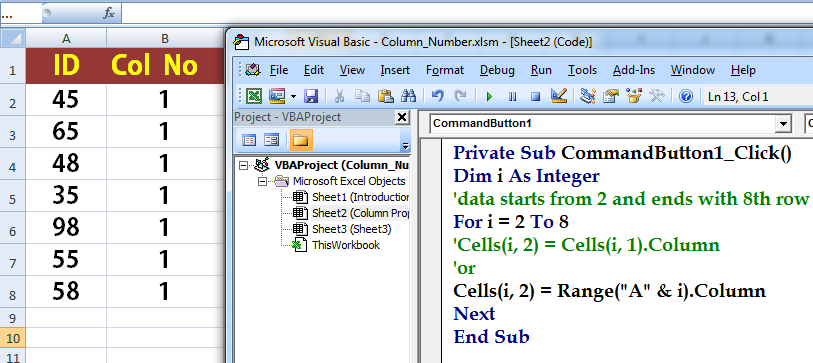Select Sheet2 (Column Prop in project tree
The height and width of the screenshot is (363, 813).
[x=360, y=213]
